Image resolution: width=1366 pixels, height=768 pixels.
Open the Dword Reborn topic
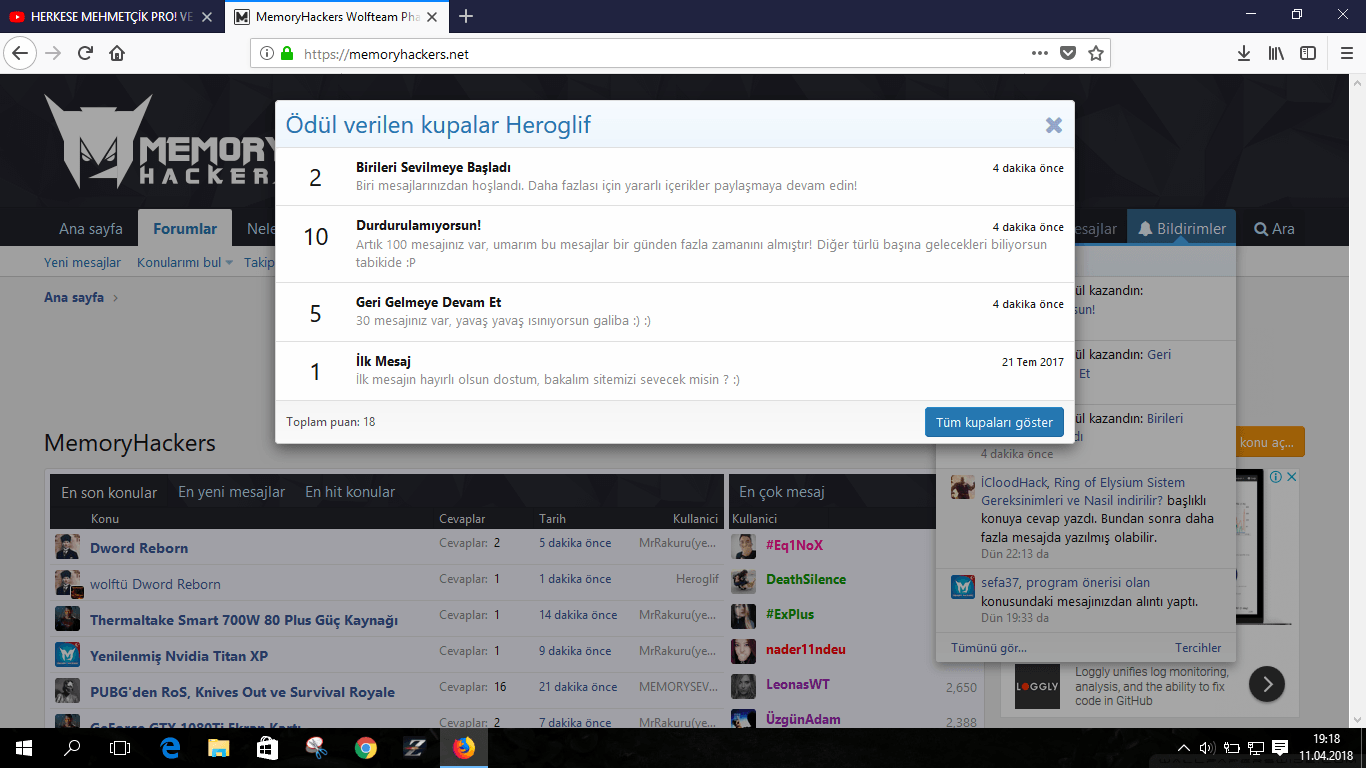[x=139, y=548]
